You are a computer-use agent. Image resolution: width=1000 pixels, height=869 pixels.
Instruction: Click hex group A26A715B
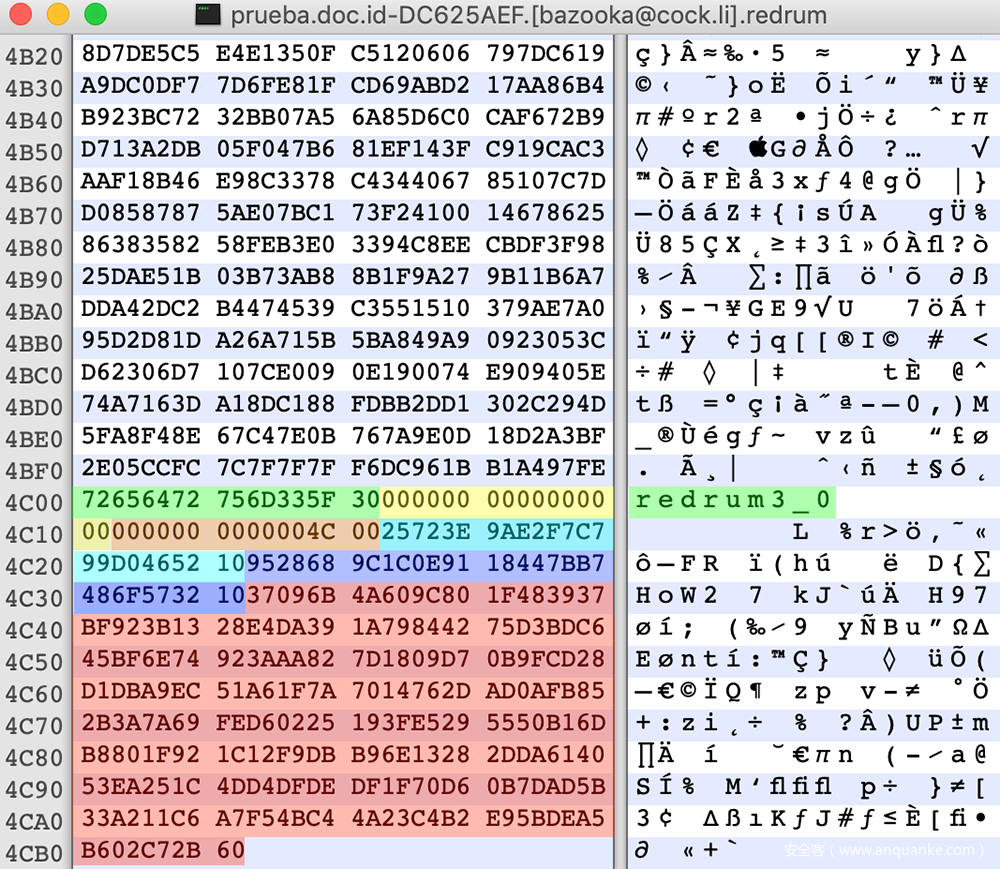pyautogui.click(x=276, y=340)
